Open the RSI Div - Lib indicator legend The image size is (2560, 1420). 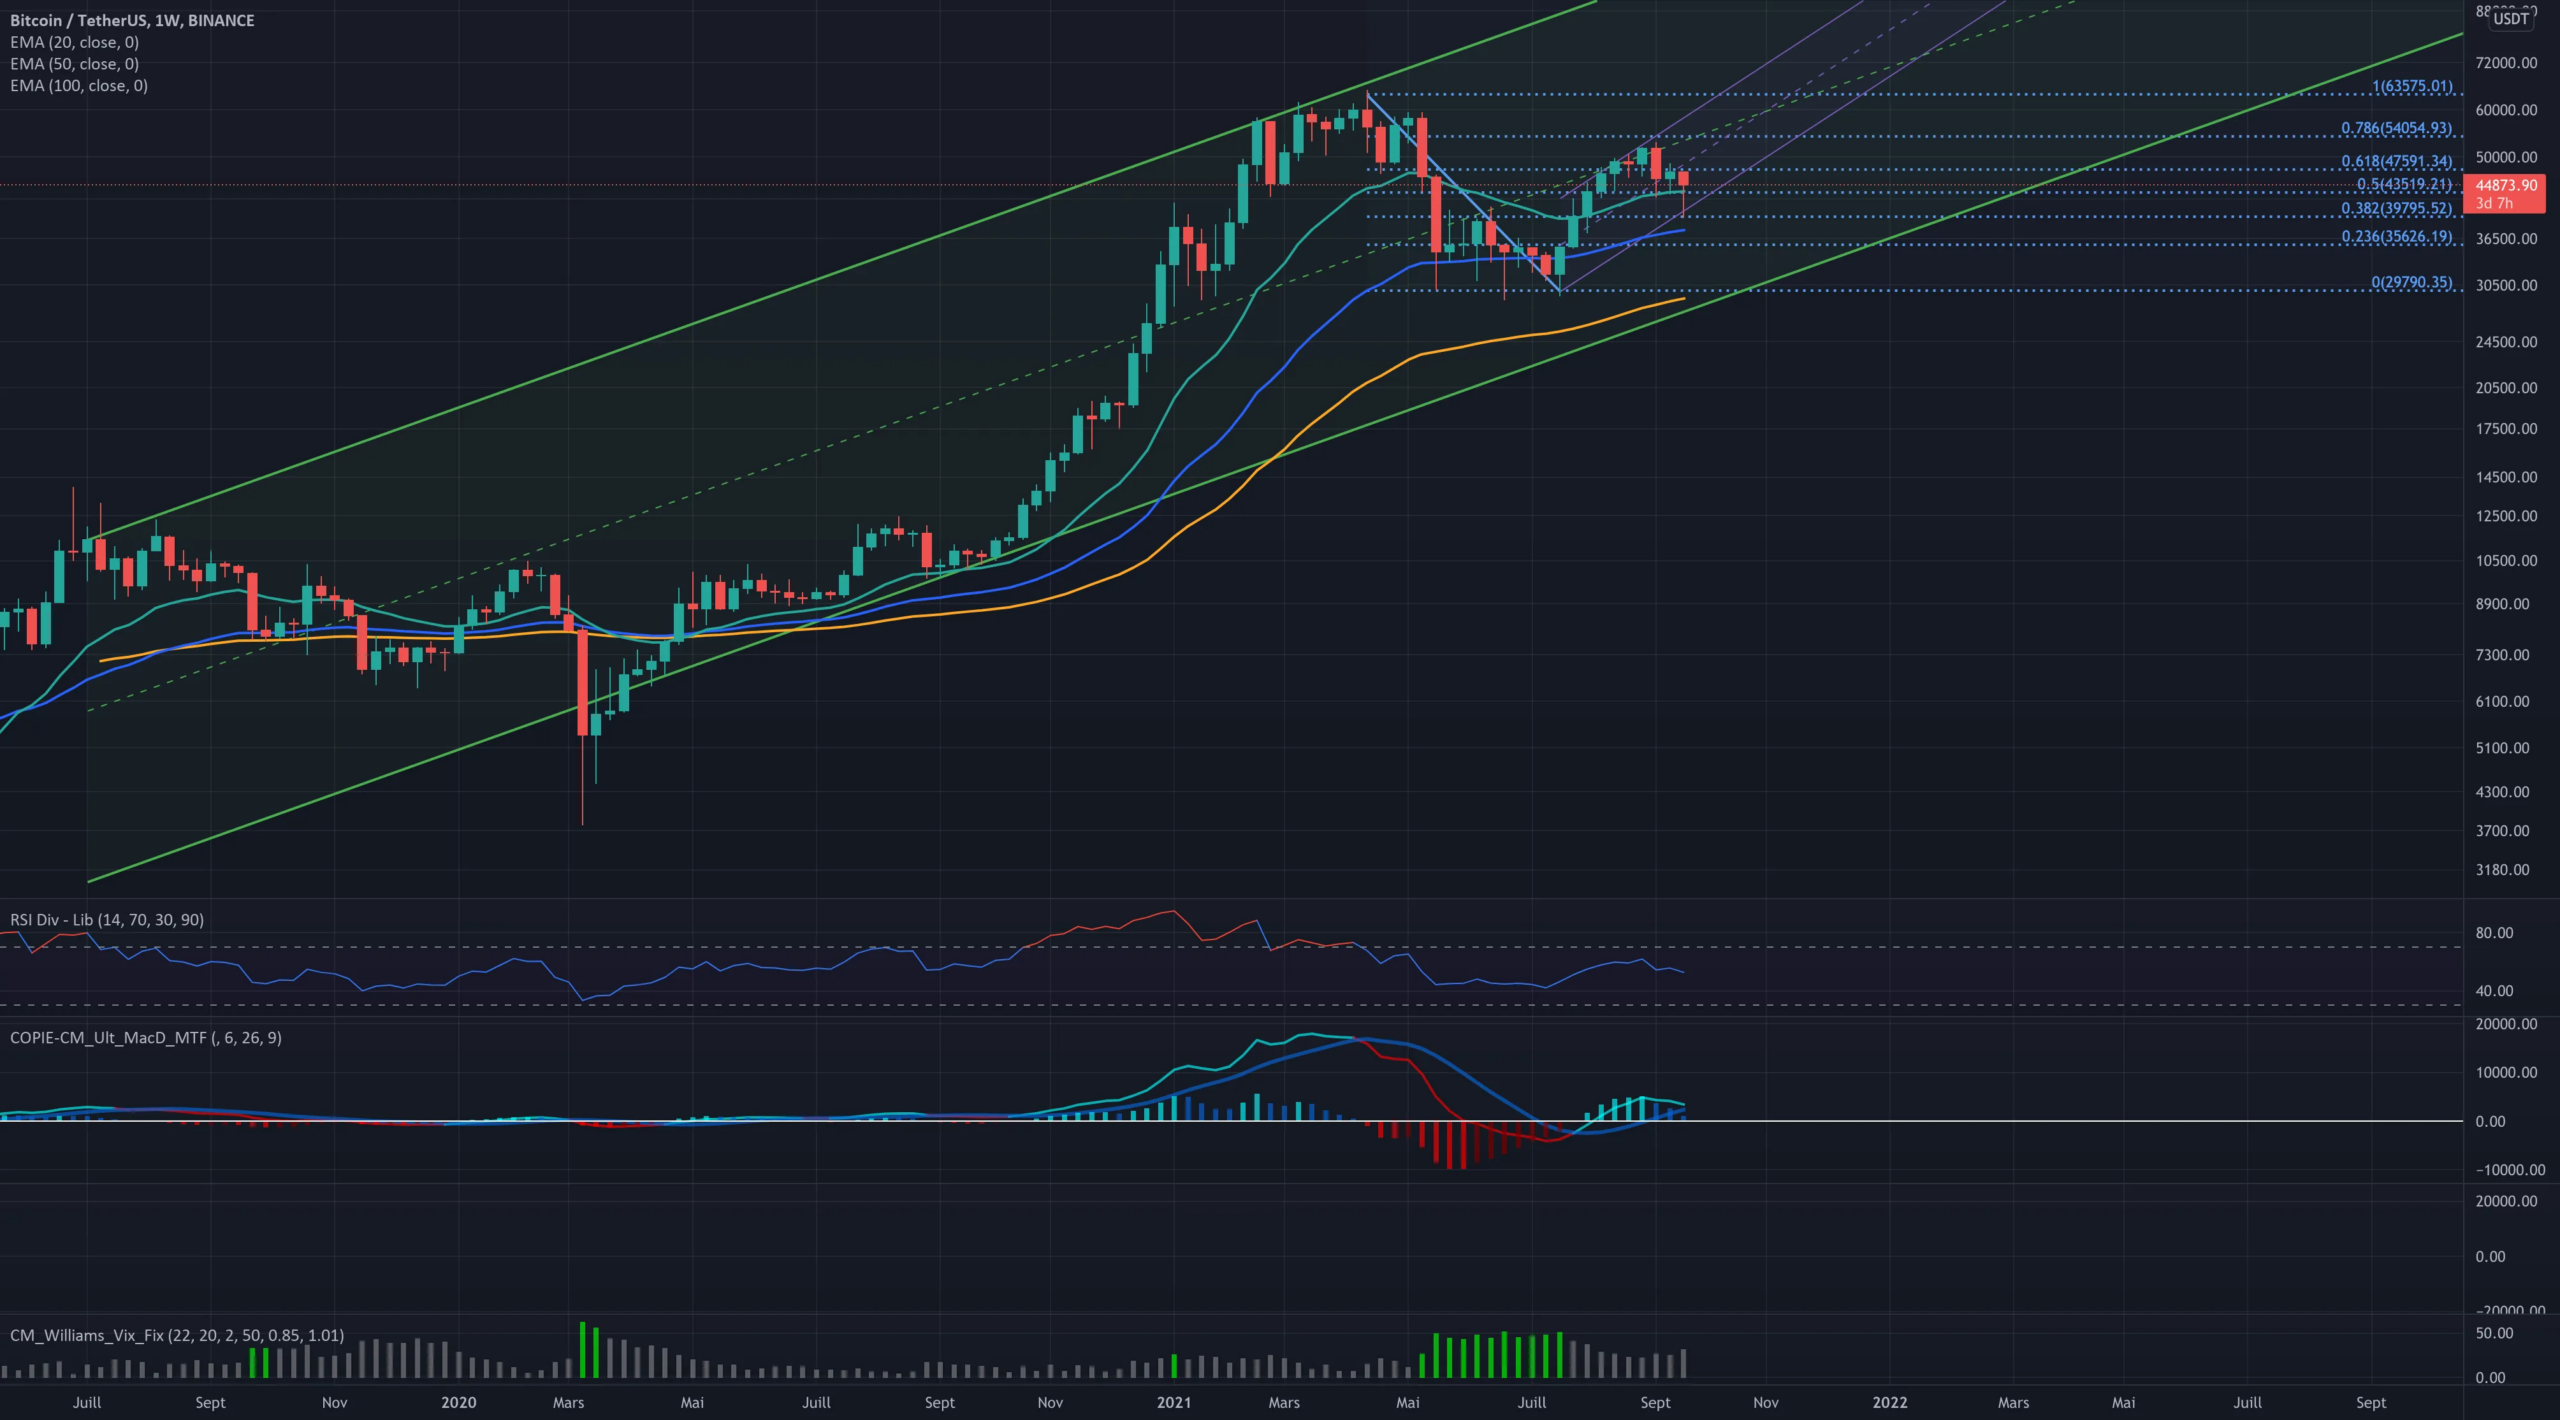click(107, 919)
